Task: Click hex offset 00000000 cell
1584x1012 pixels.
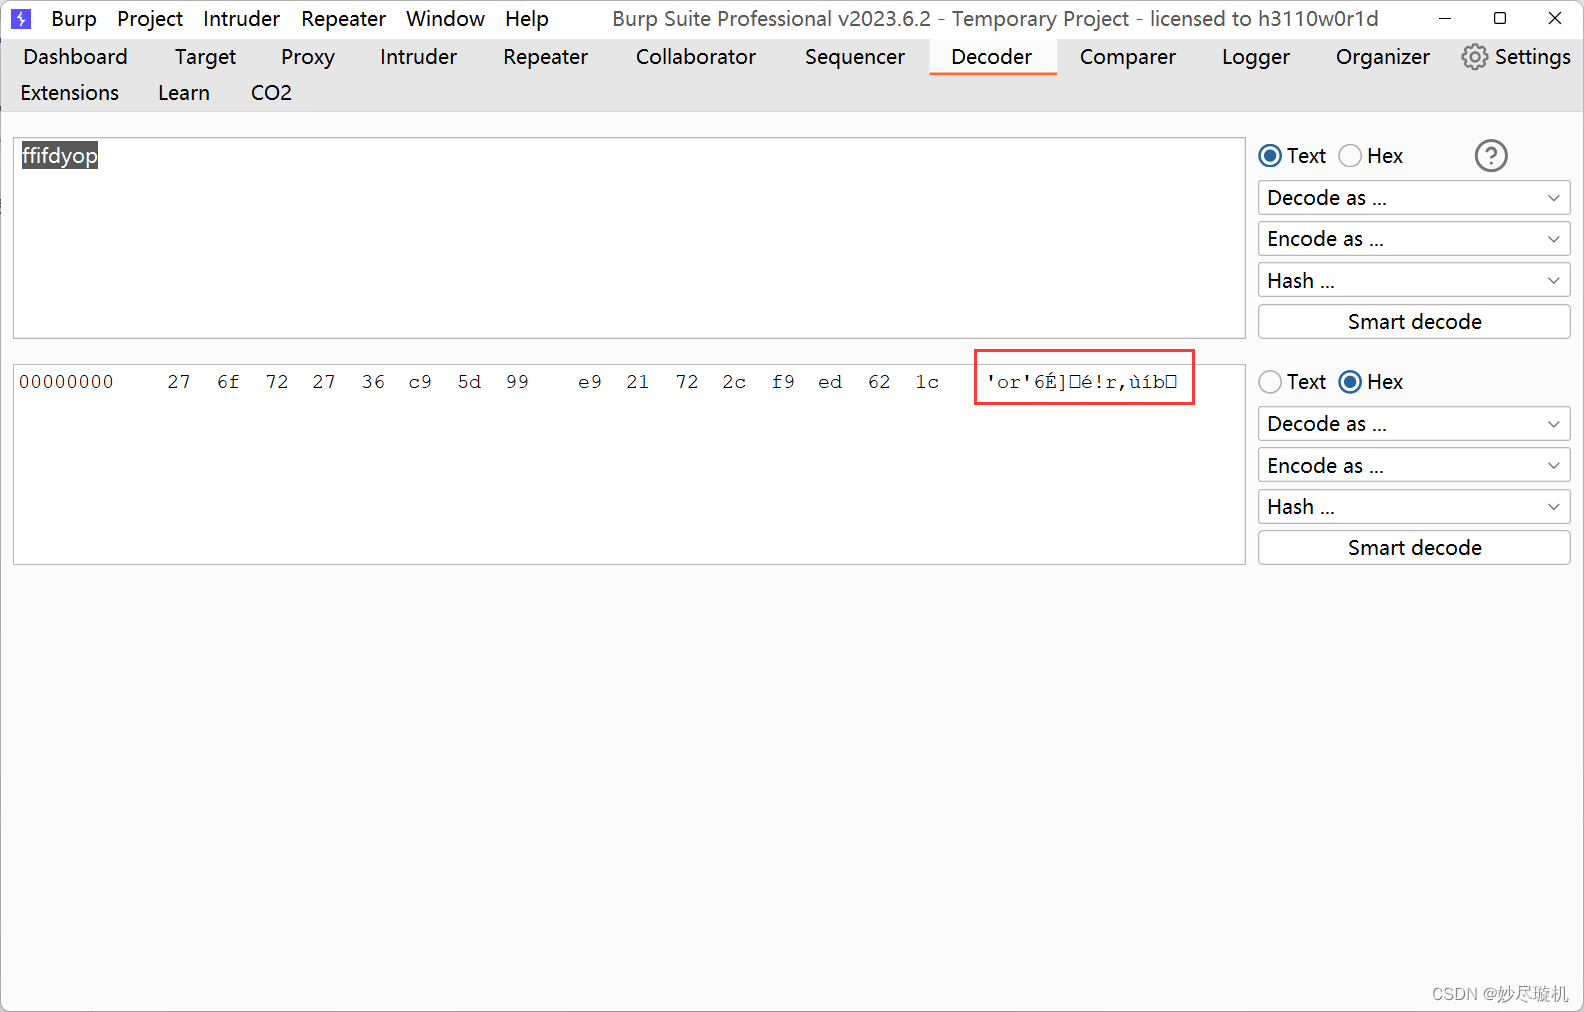Action: point(66,382)
